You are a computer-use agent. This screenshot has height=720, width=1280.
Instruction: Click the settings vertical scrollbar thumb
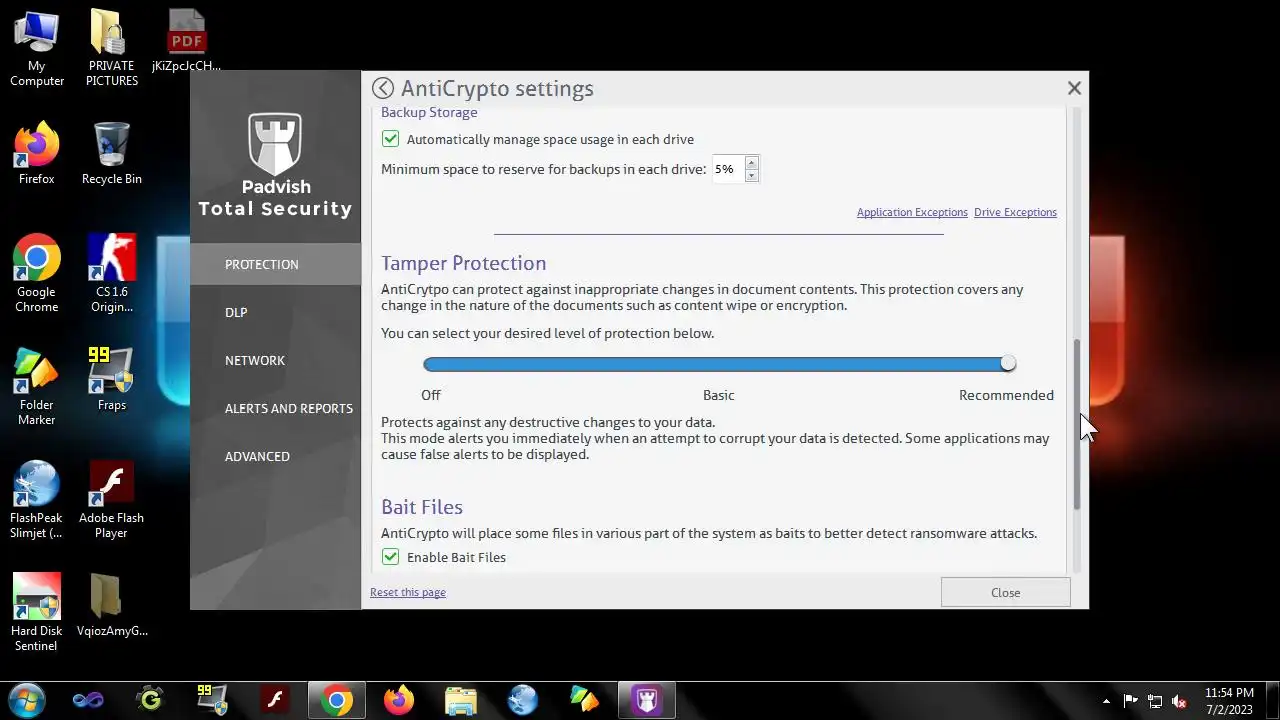click(x=1077, y=424)
